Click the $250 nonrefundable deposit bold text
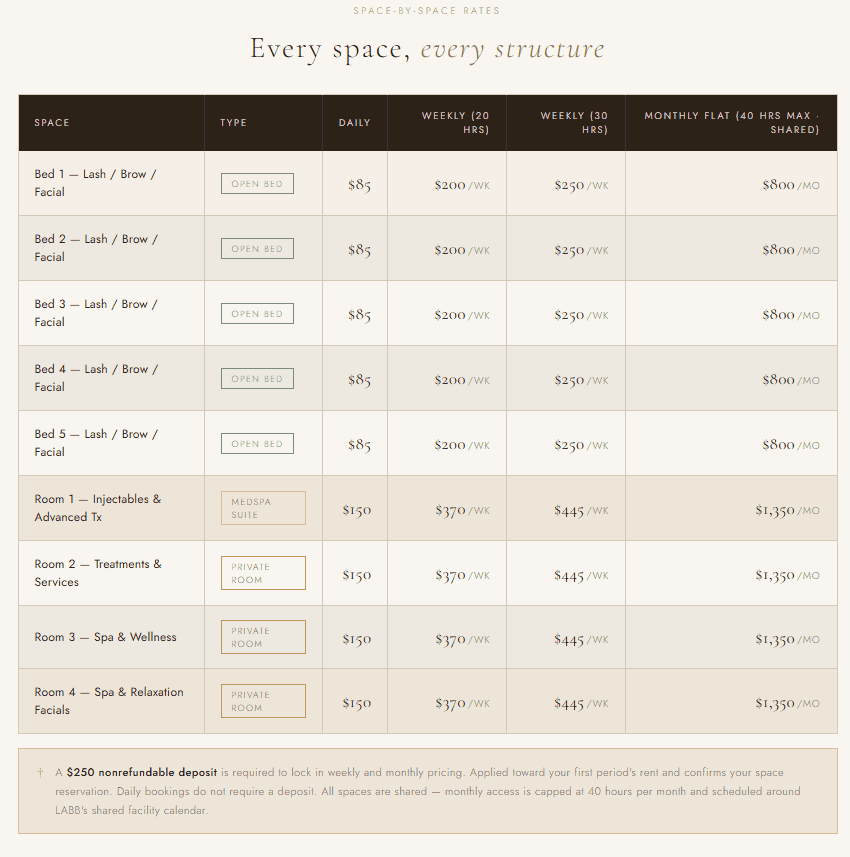 click(142, 772)
